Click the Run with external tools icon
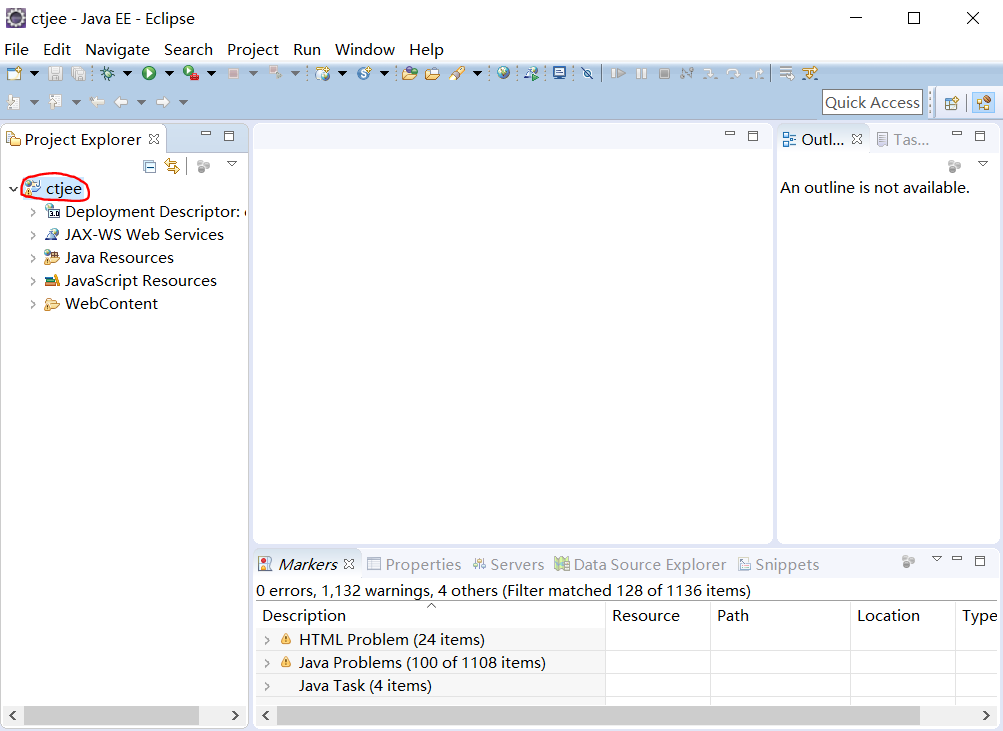 tap(191, 74)
